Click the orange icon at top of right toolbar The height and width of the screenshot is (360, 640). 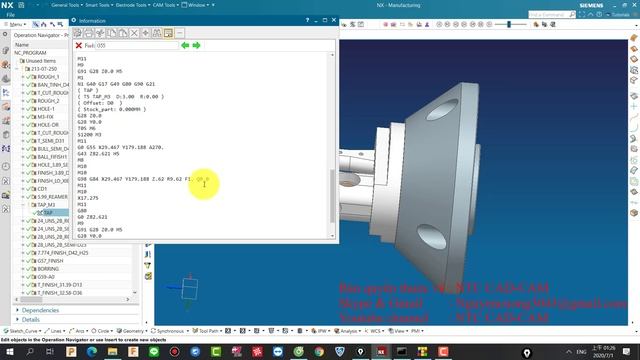click(633, 38)
